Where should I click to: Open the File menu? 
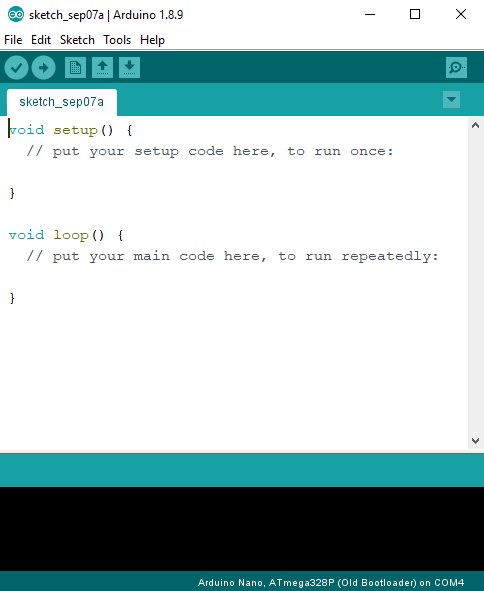pos(13,40)
